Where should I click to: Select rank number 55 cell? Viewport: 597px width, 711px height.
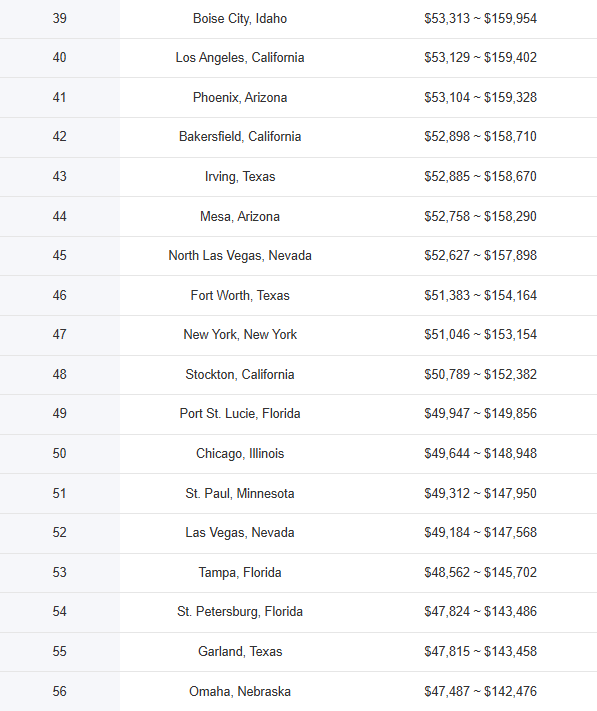click(x=59, y=652)
